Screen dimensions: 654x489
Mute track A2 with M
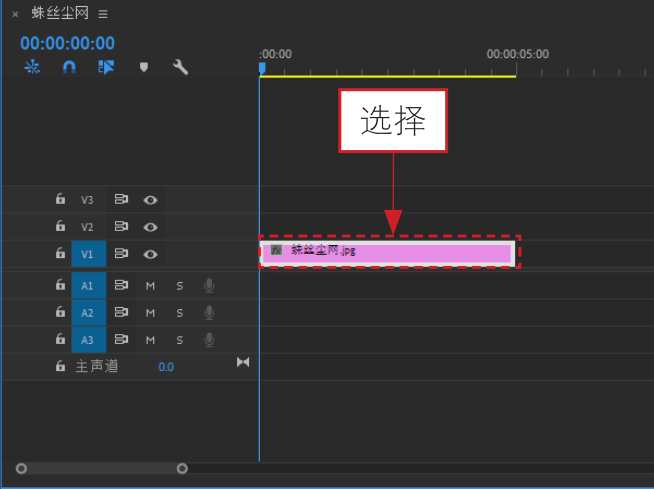(150, 313)
